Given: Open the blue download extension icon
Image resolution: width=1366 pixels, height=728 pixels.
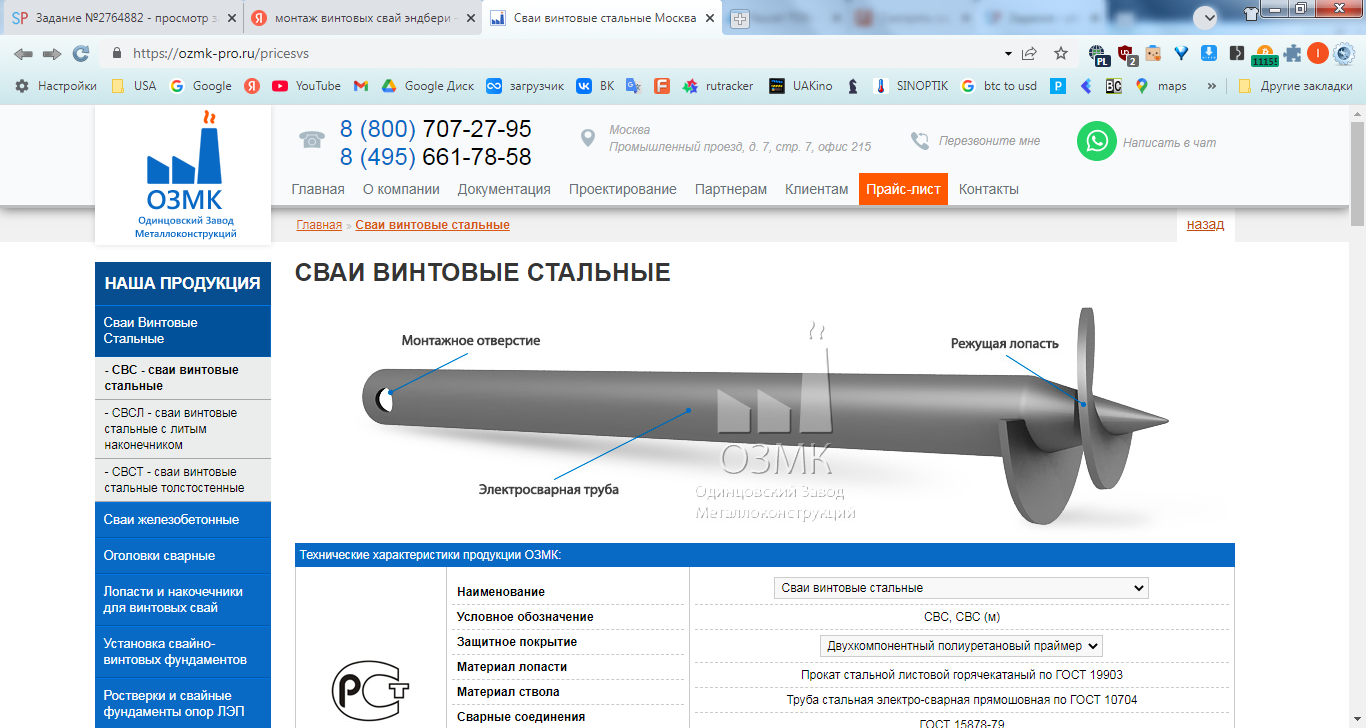Looking at the screenshot, I should pos(1208,54).
